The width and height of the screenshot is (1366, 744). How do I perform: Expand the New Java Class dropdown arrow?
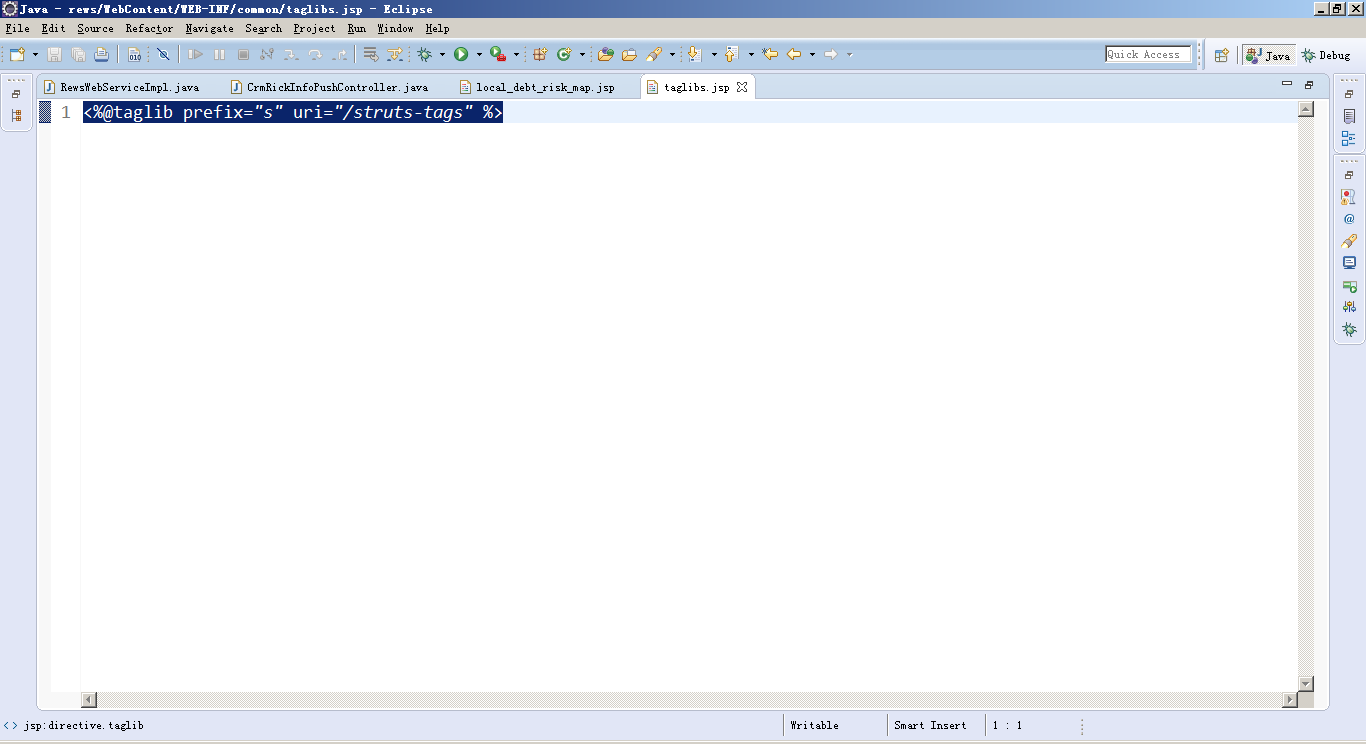click(582, 54)
